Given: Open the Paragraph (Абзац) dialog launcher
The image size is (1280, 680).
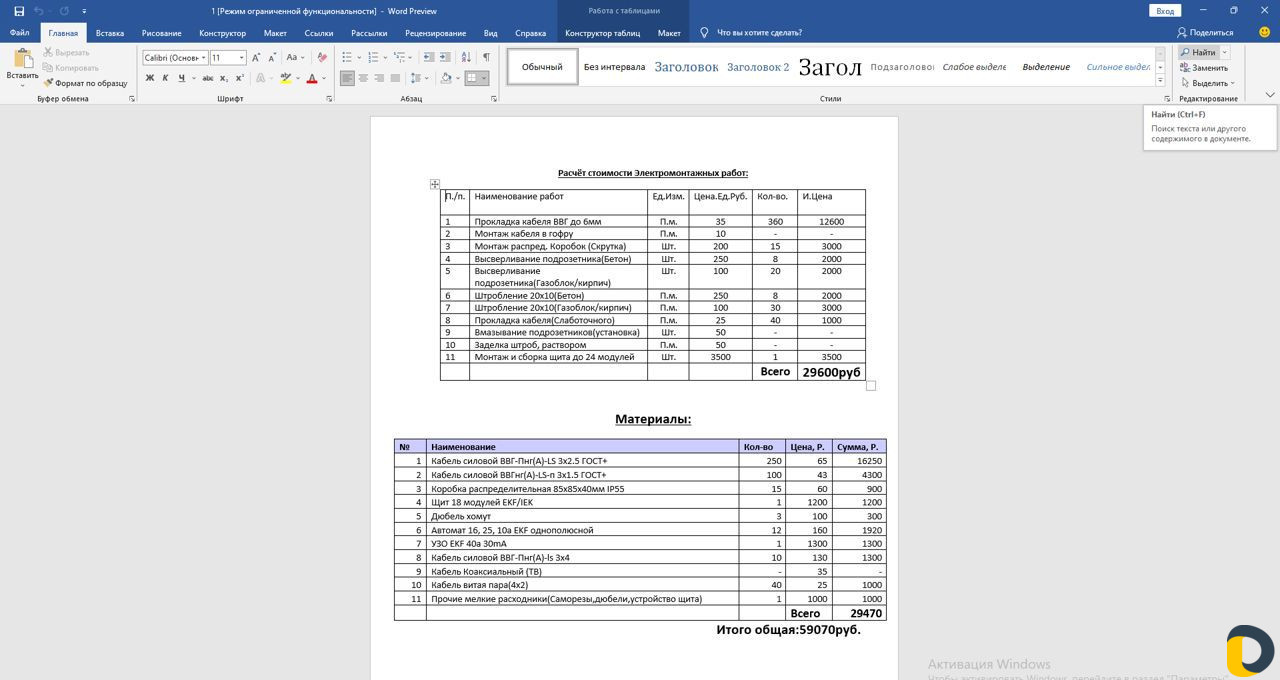Looking at the screenshot, I should click(x=496, y=99).
